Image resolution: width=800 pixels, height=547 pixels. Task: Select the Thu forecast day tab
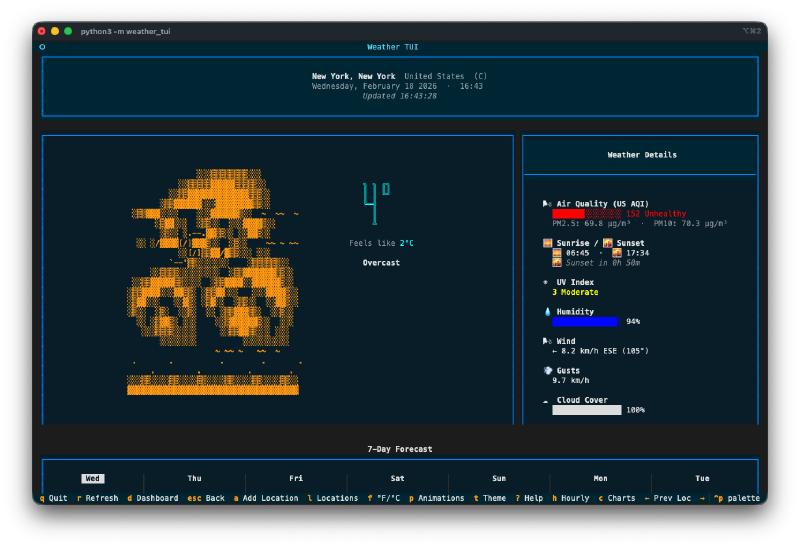(x=194, y=478)
